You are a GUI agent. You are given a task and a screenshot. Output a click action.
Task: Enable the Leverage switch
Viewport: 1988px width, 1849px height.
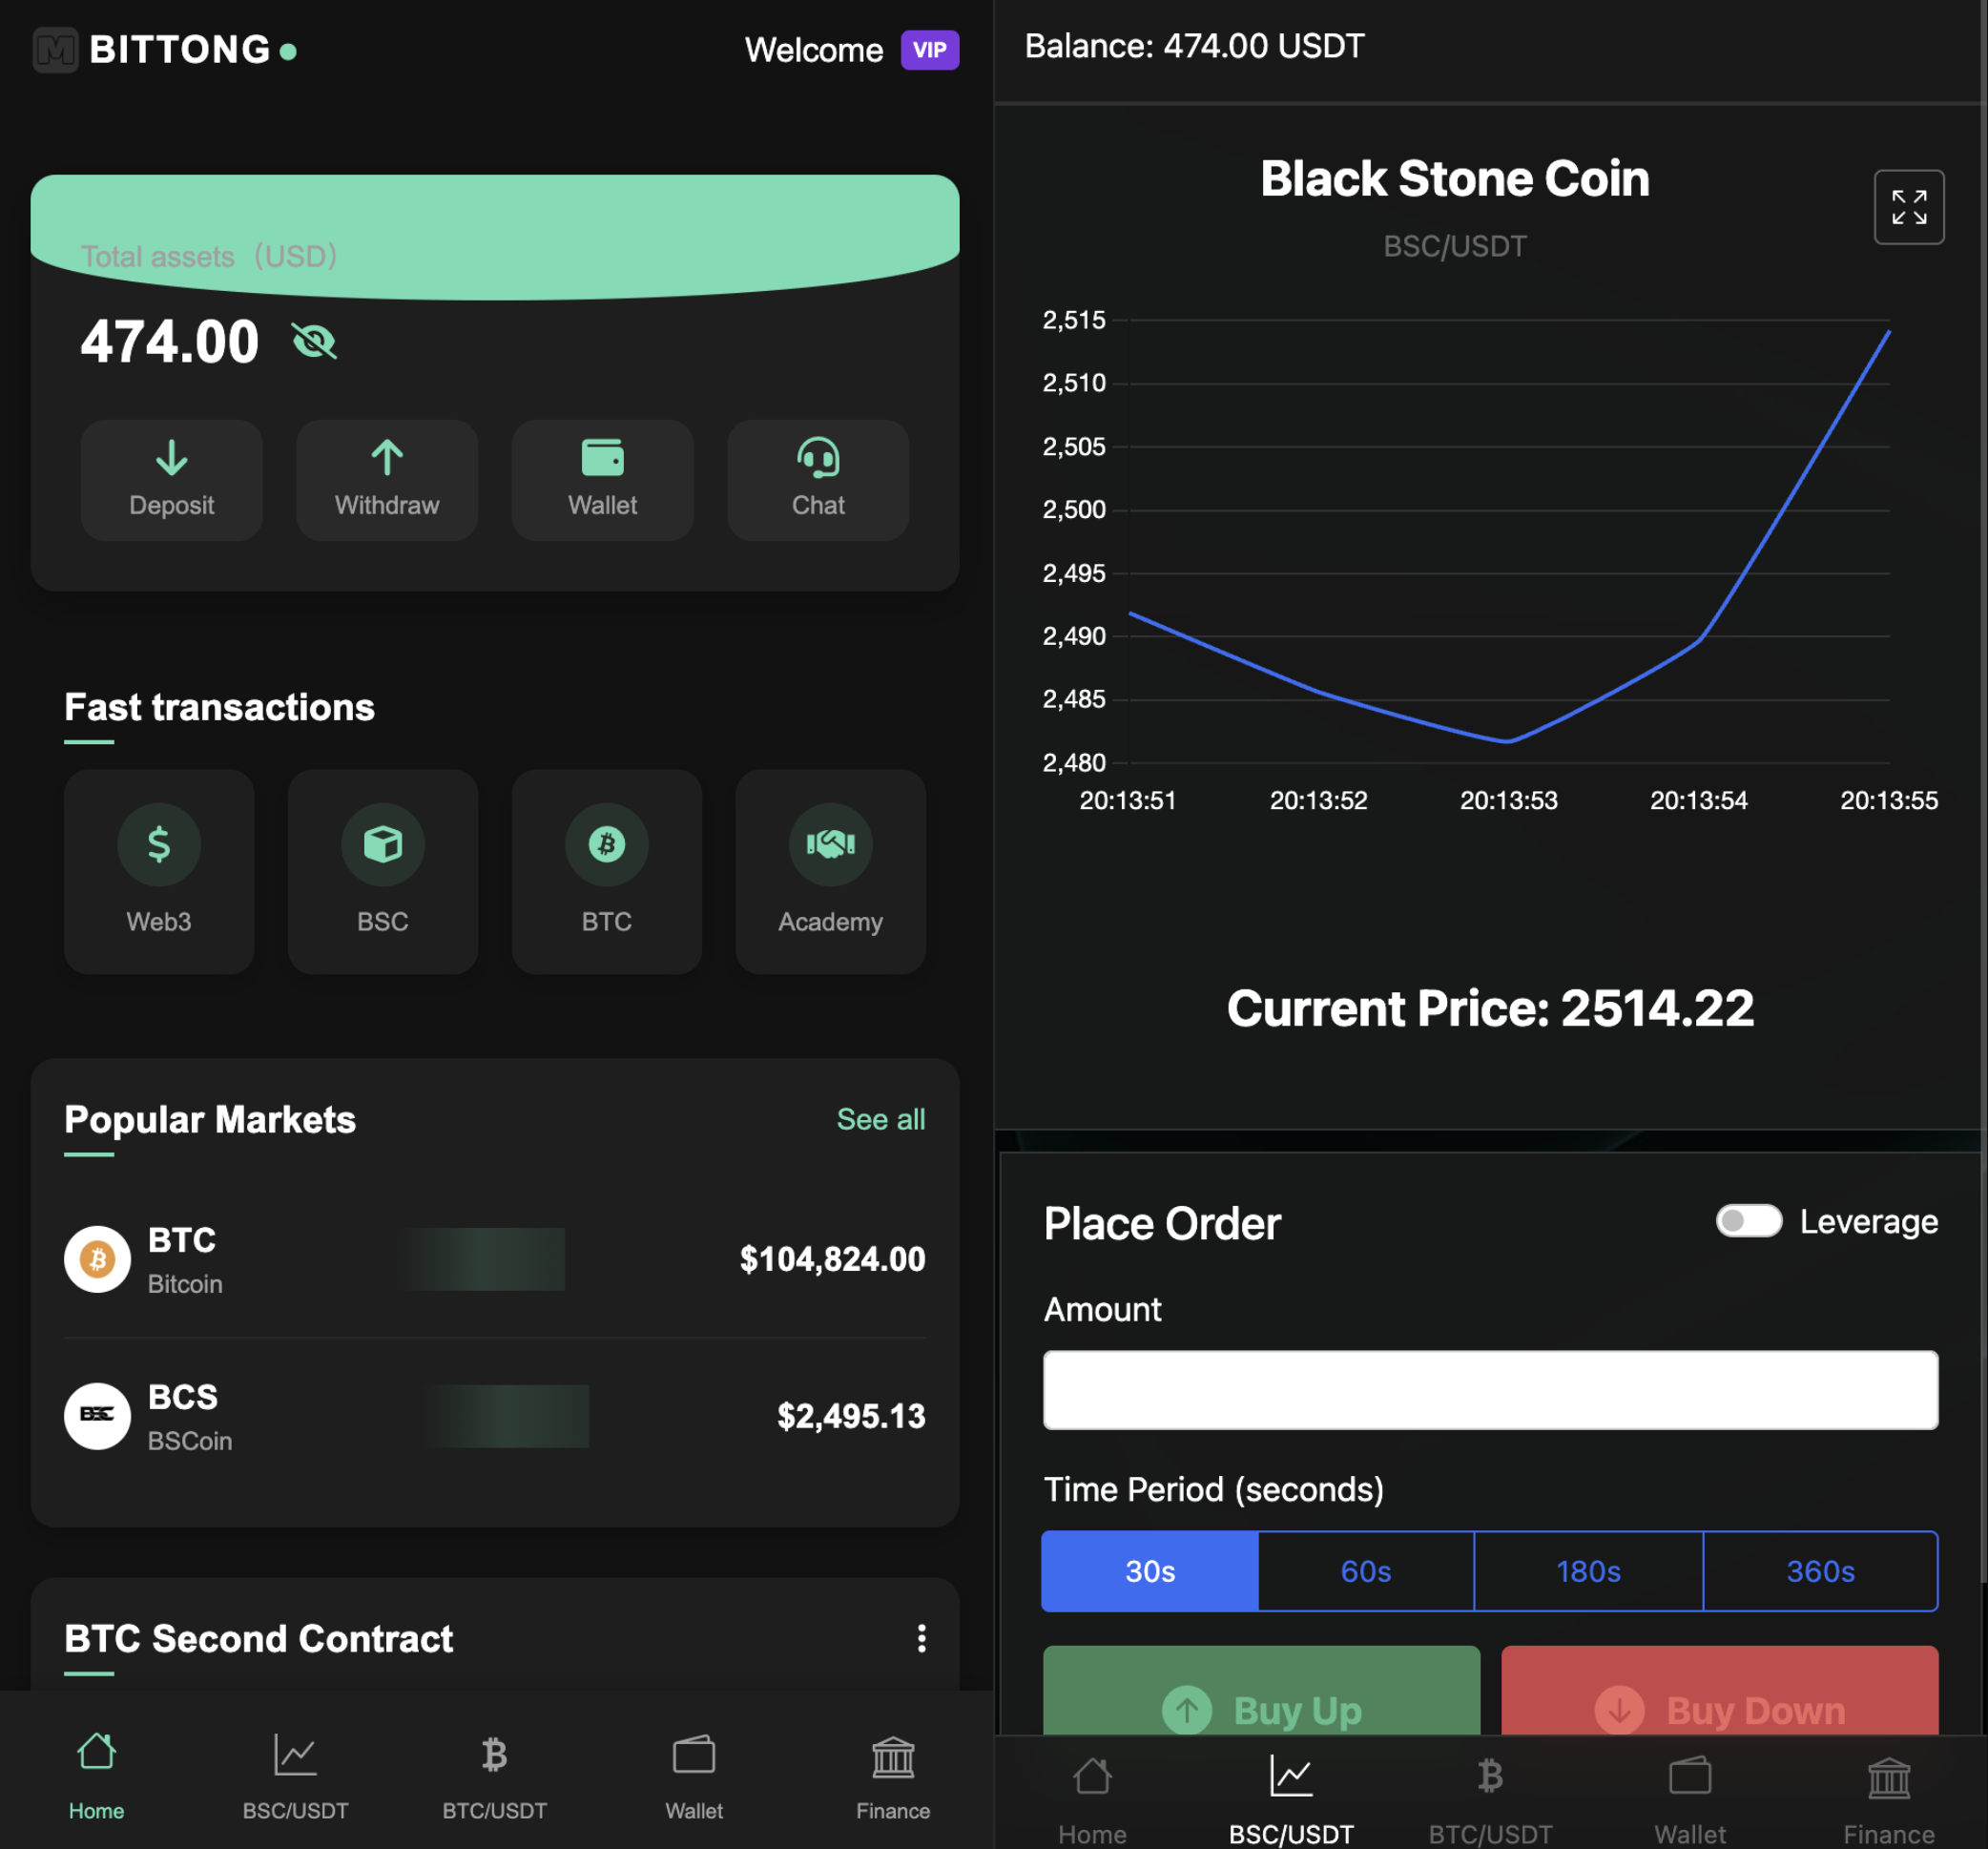[1748, 1221]
